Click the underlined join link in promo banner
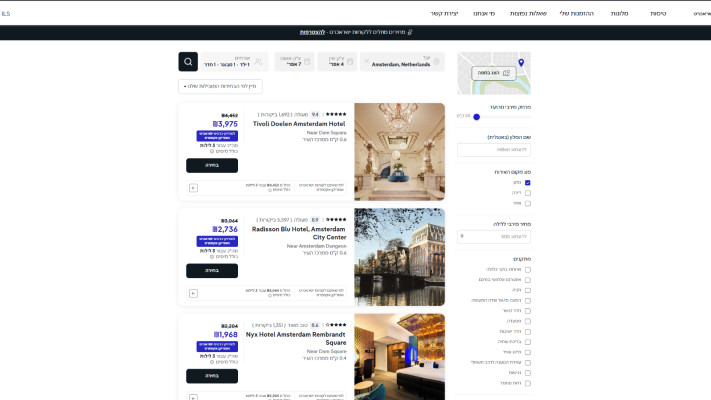 (312, 32)
